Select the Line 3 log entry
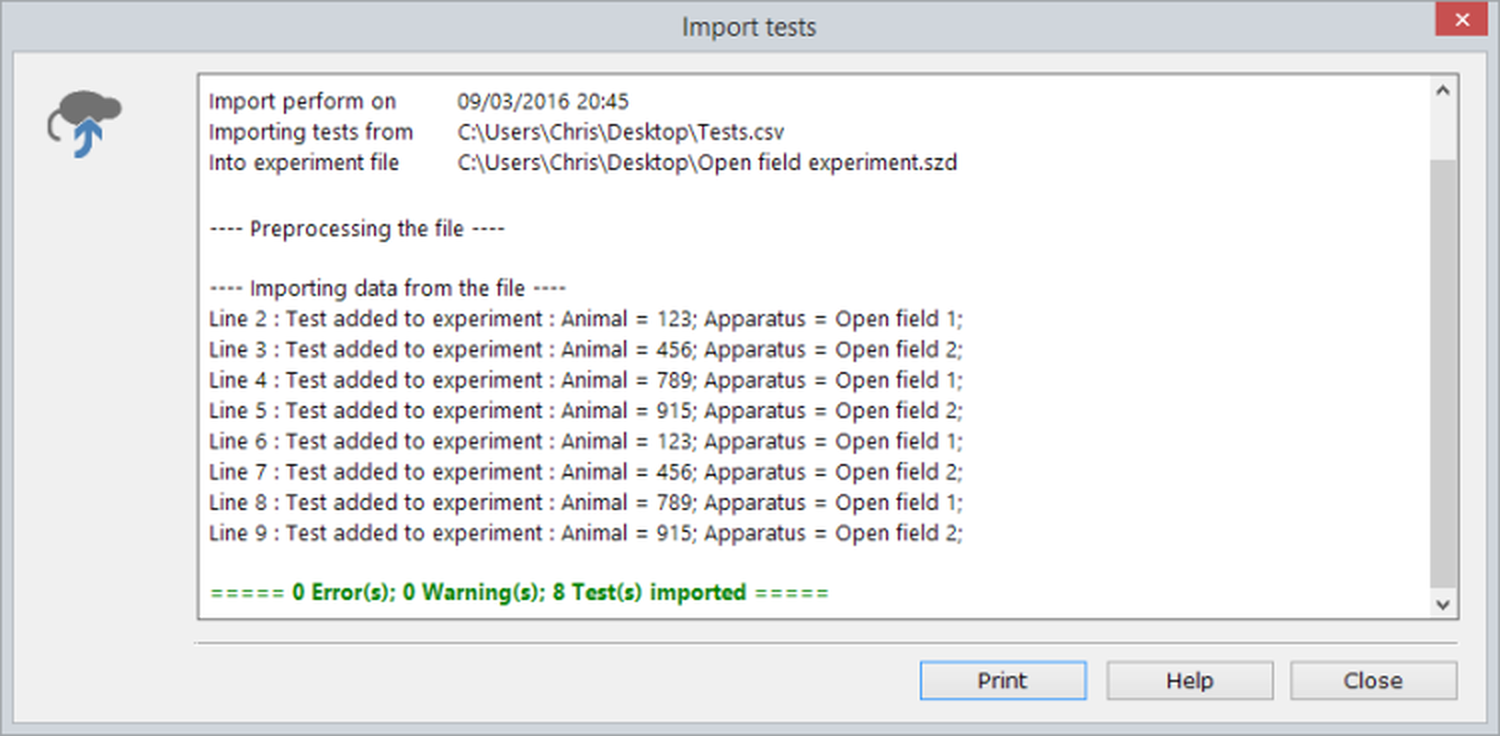 pyautogui.click(x=585, y=350)
